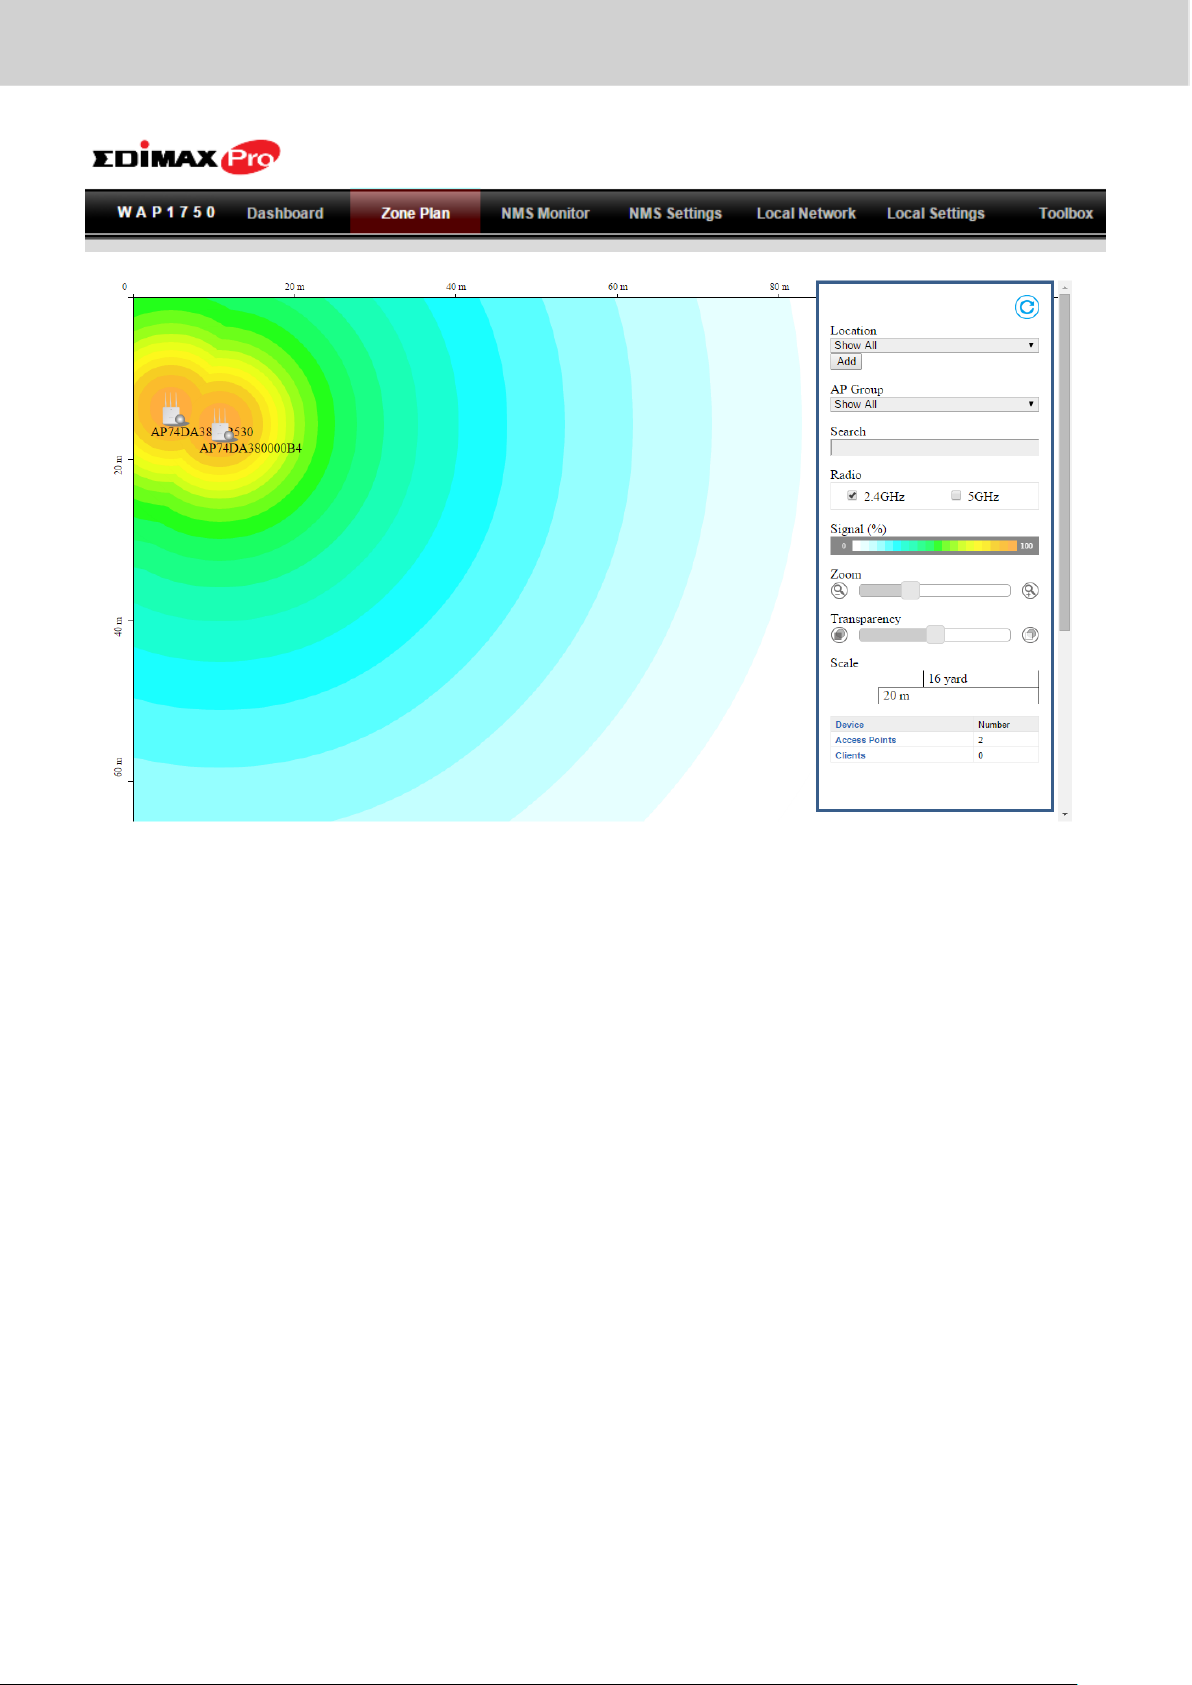Switch to the Zone Plan tab
1192x1685 pixels.
[x=415, y=213]
